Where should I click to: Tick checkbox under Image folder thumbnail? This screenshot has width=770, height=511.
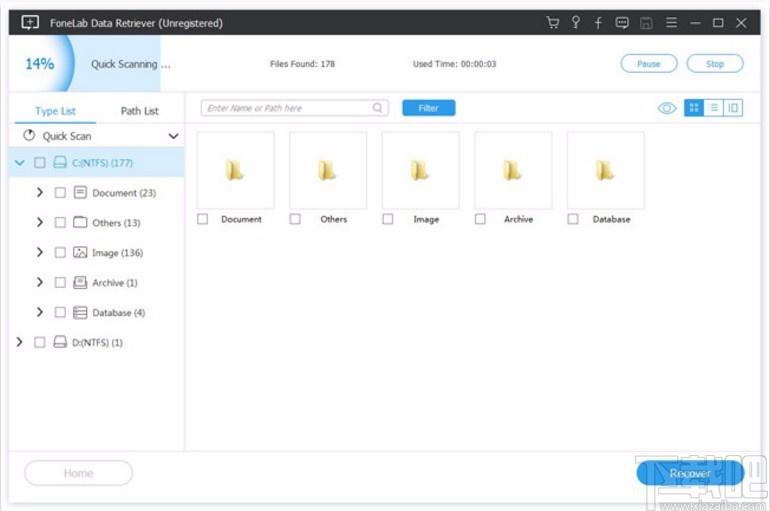coord(387,219)
